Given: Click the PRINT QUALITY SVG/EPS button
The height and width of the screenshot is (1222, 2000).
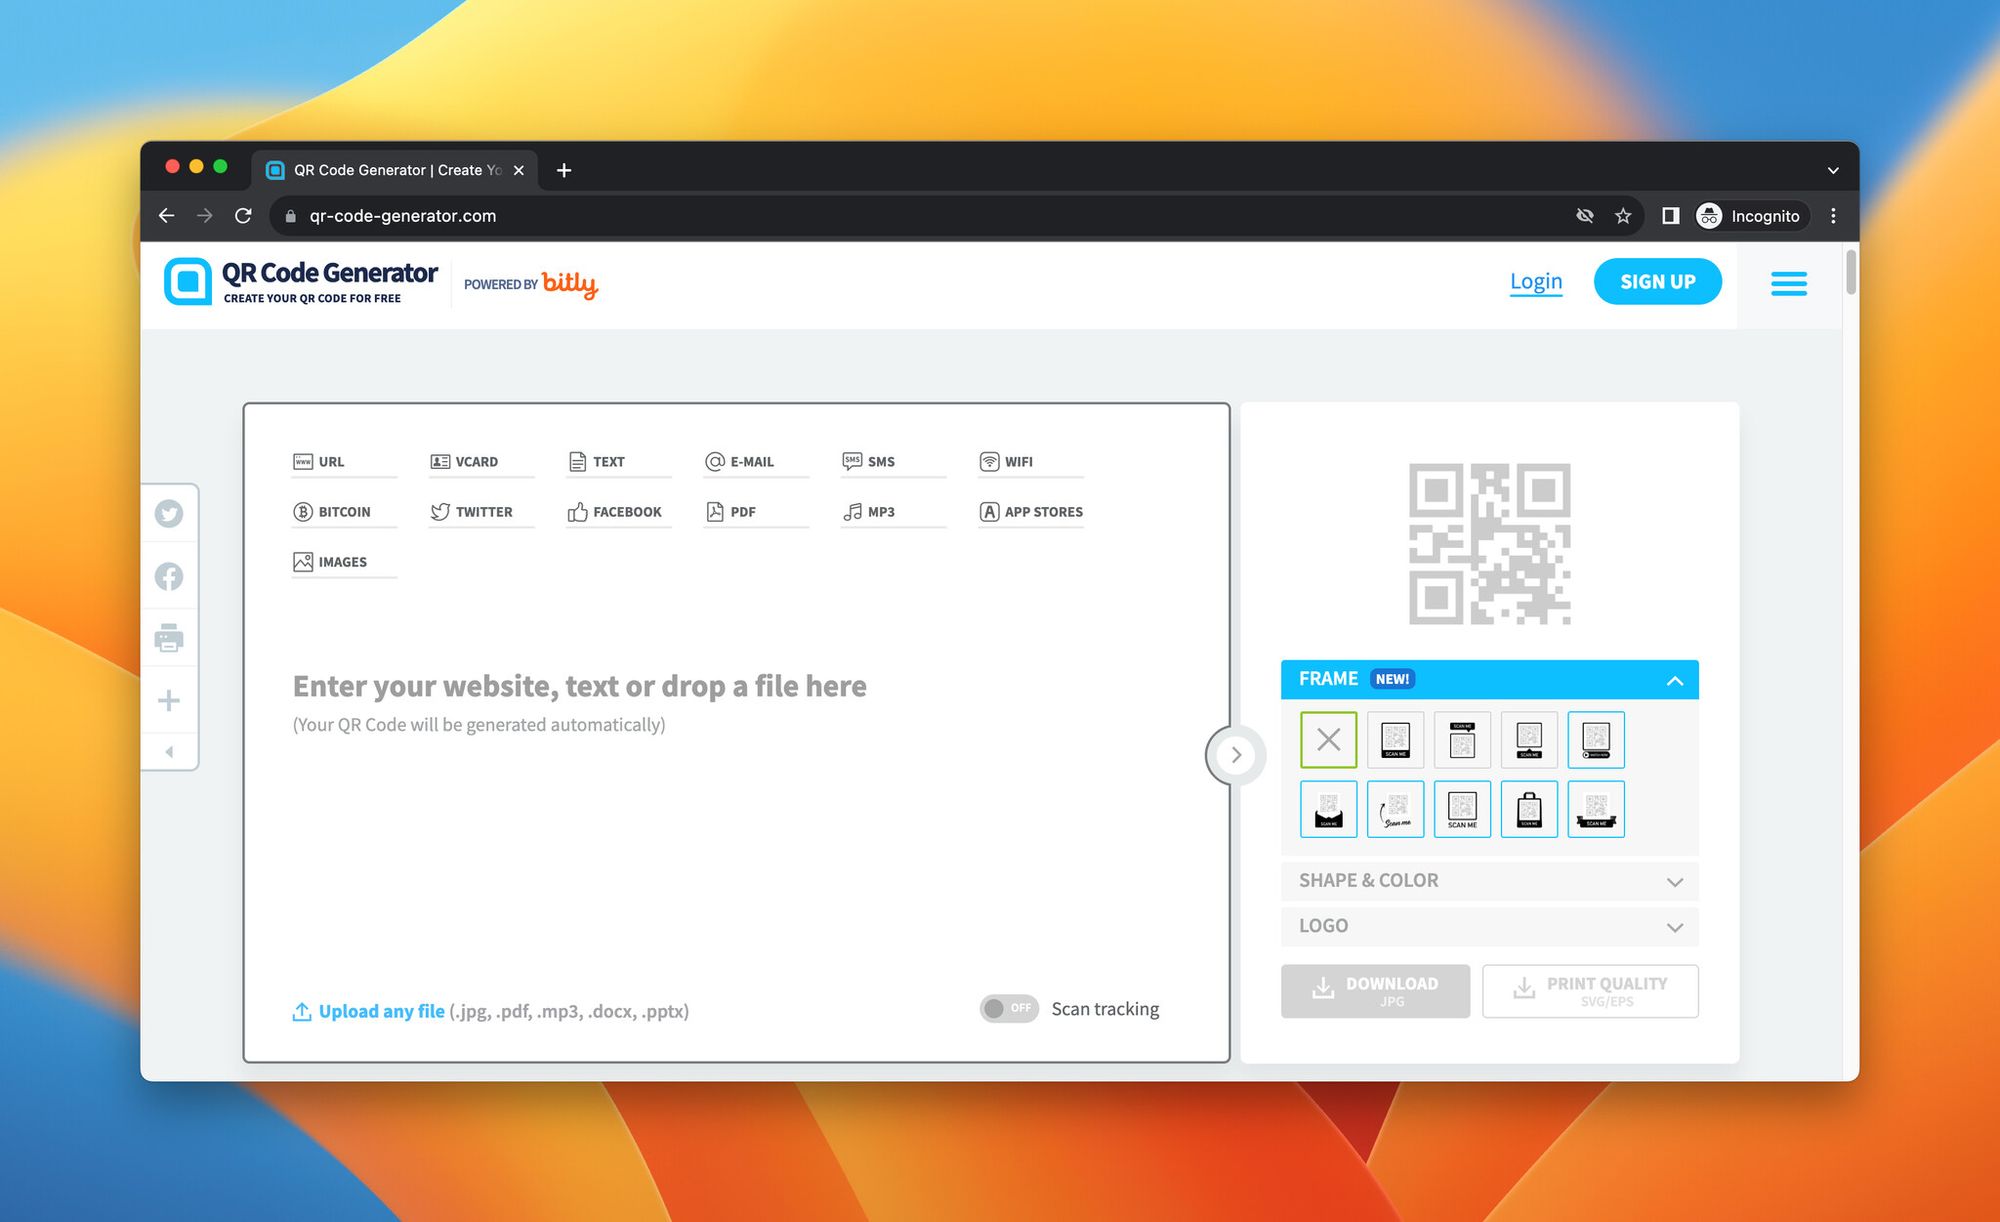Looking at the screenshot, I should click(1590, 990).
